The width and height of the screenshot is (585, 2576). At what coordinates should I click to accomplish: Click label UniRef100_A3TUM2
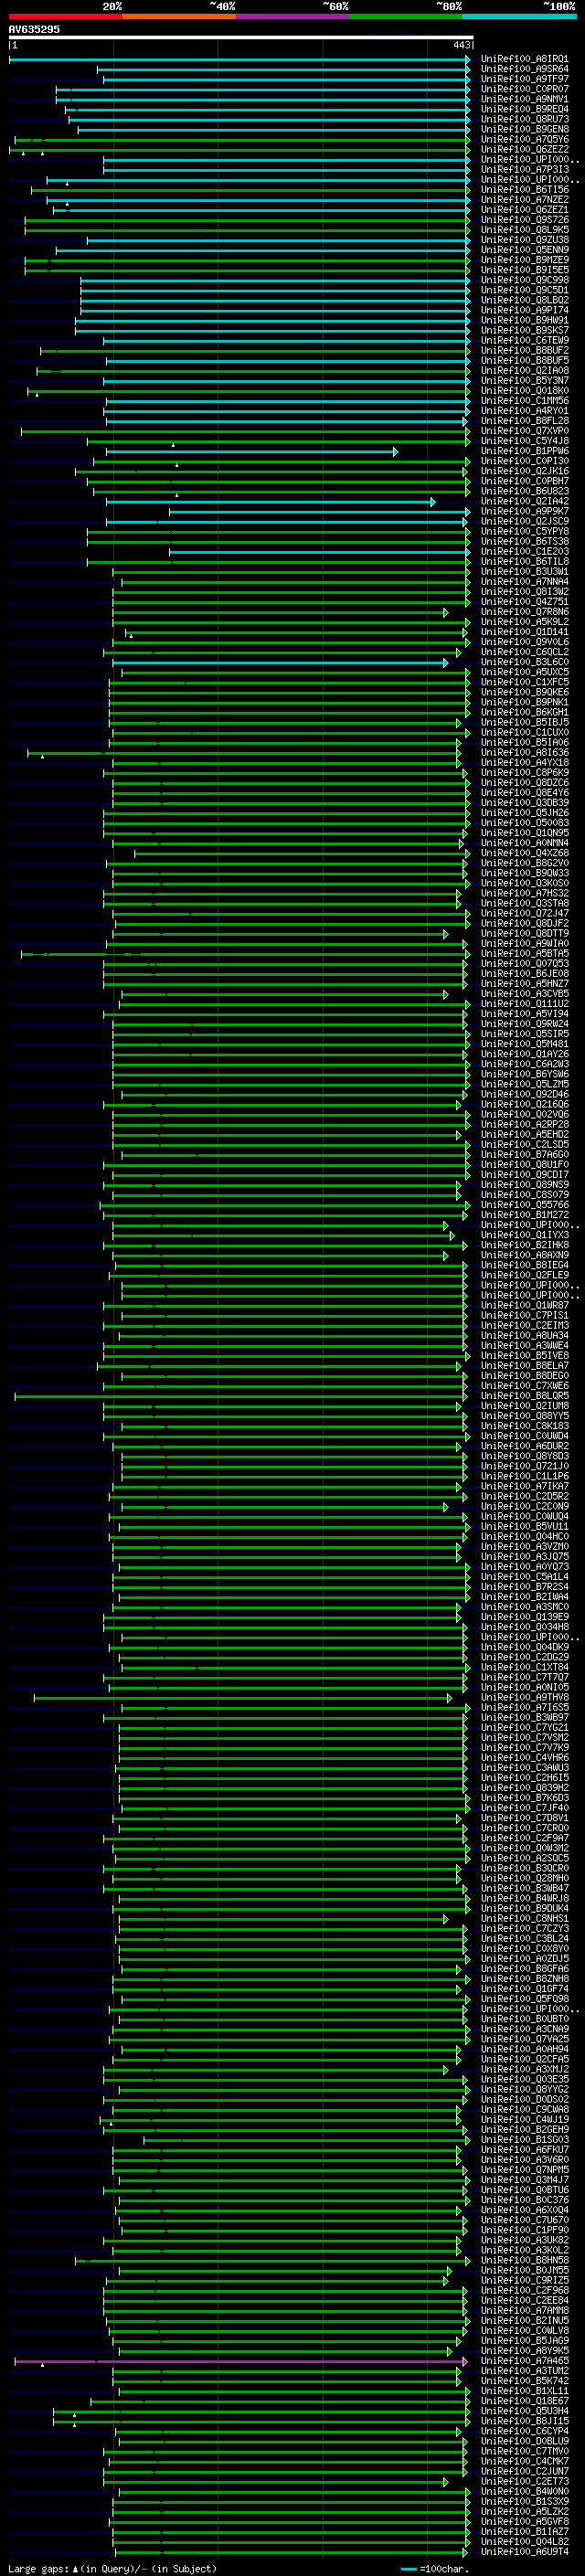pos(525,2372)
